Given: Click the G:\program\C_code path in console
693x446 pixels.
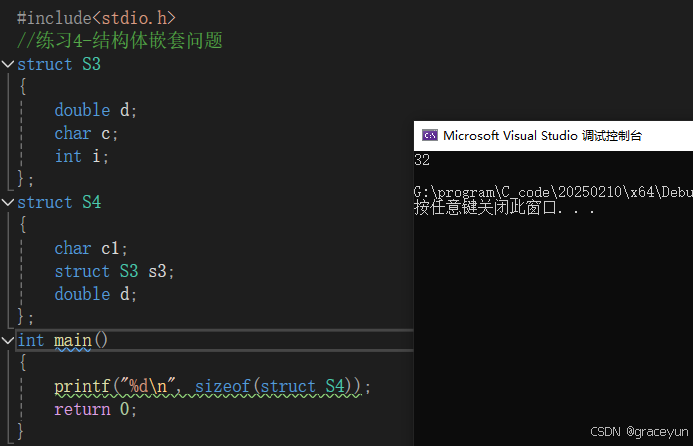Looking at the screenshot, I should tap(553, 192).
